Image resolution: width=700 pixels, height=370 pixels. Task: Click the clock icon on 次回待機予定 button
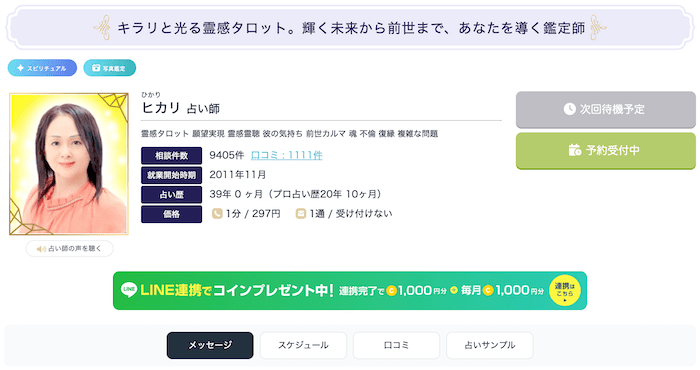point(569,109)
